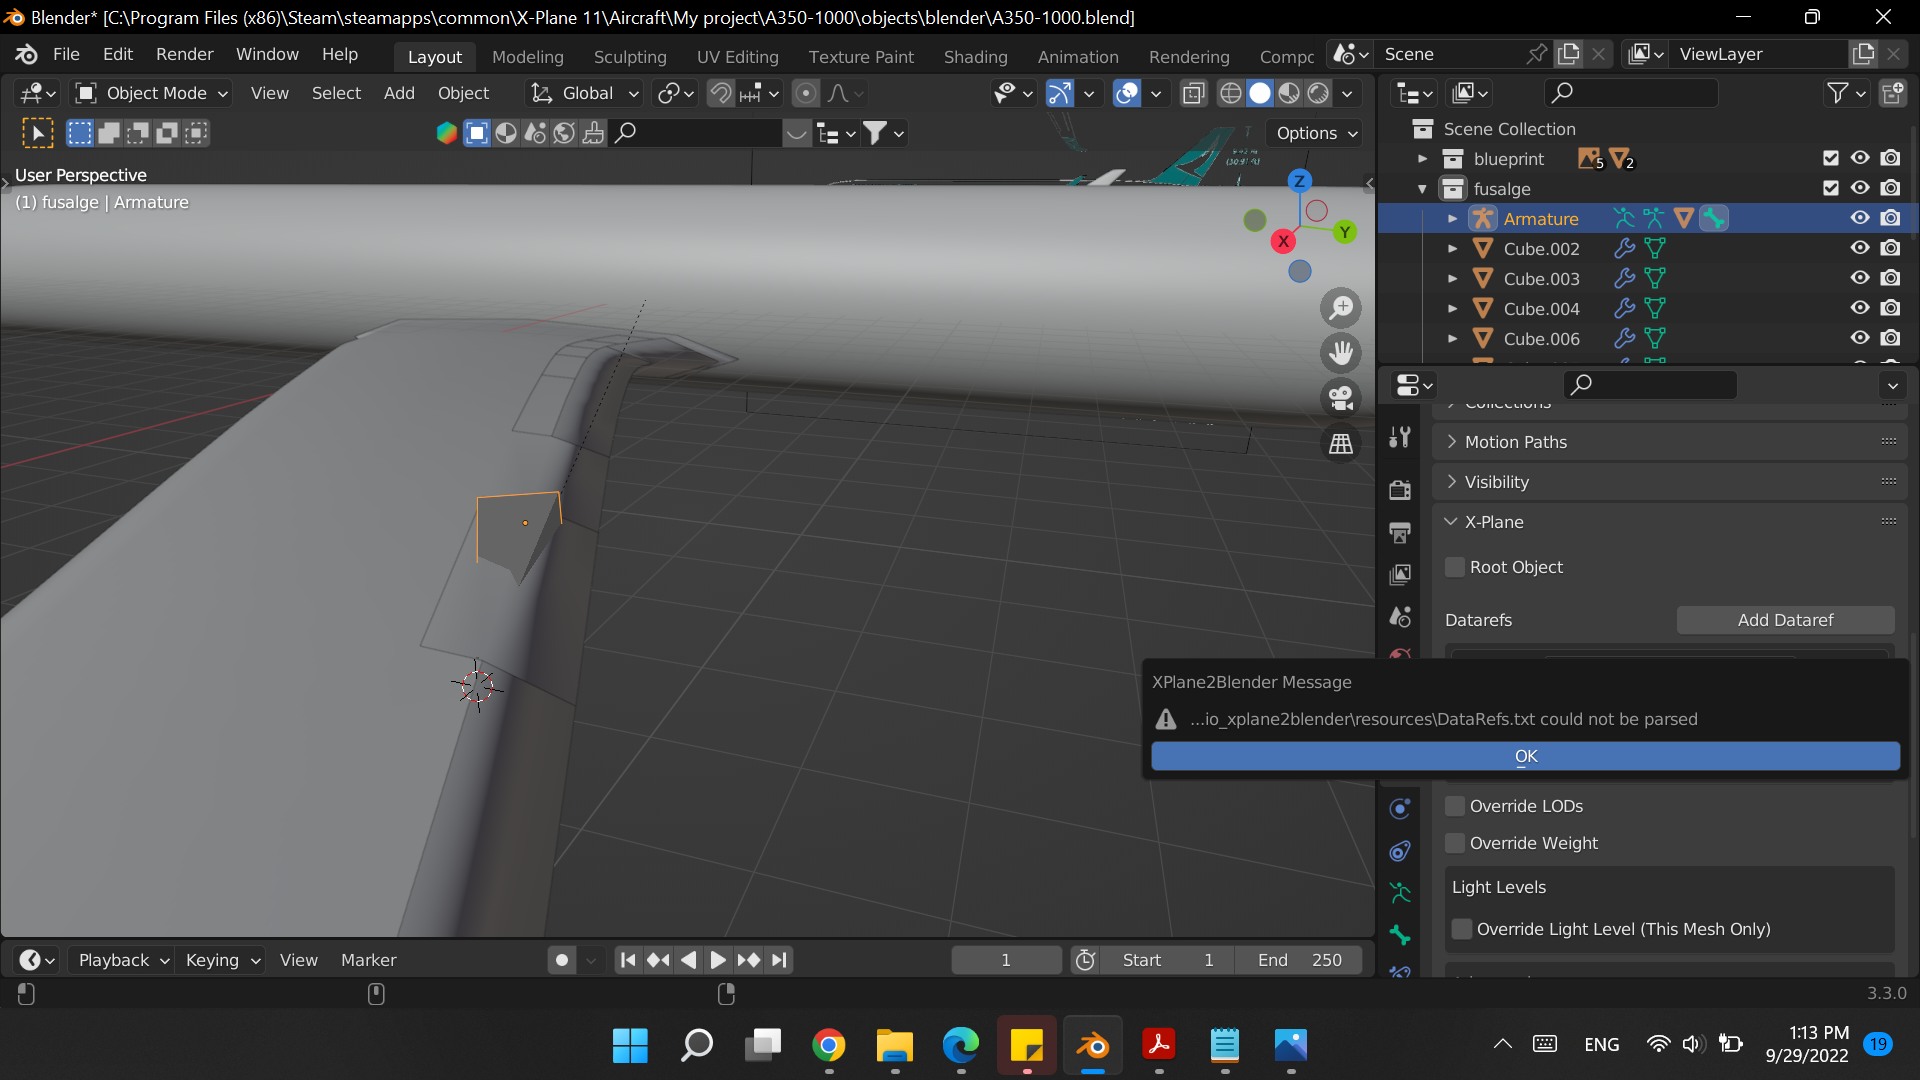The width and height of the screenshot is (1920, 1080).
Task: Open the Render Properties tab icon
Action: (1399, 489)
